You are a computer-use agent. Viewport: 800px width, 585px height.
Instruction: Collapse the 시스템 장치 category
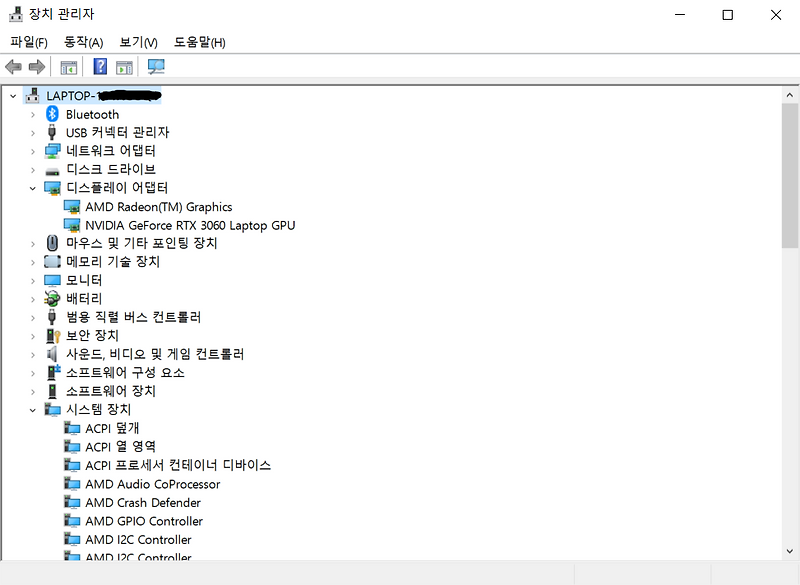coord(33,409)
